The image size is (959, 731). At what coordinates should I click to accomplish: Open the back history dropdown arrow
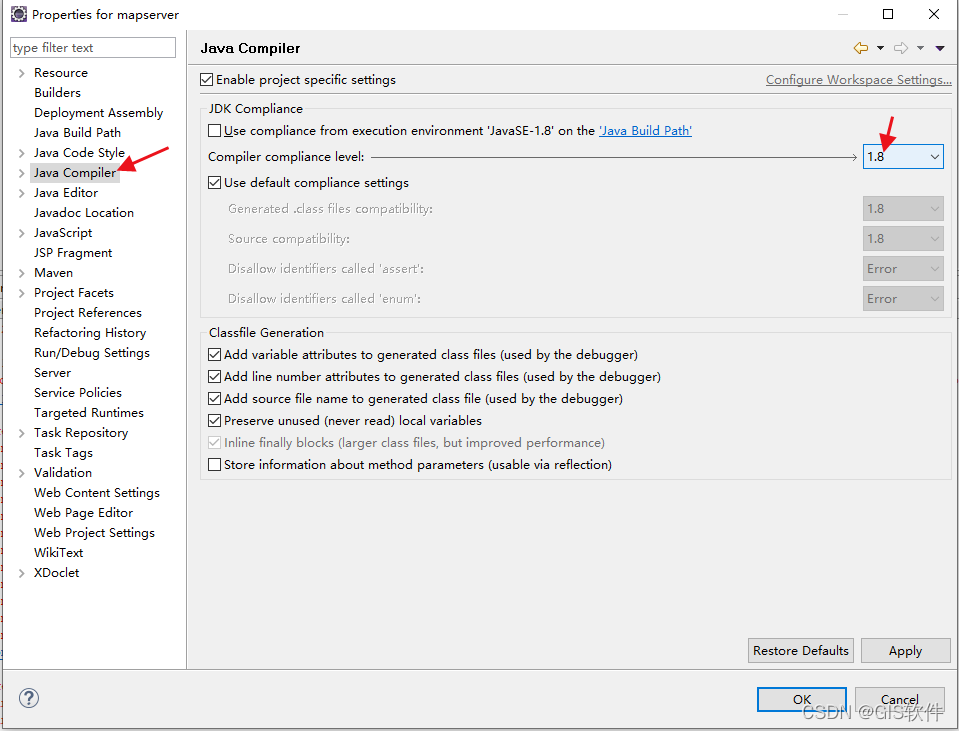click(880, 48)
